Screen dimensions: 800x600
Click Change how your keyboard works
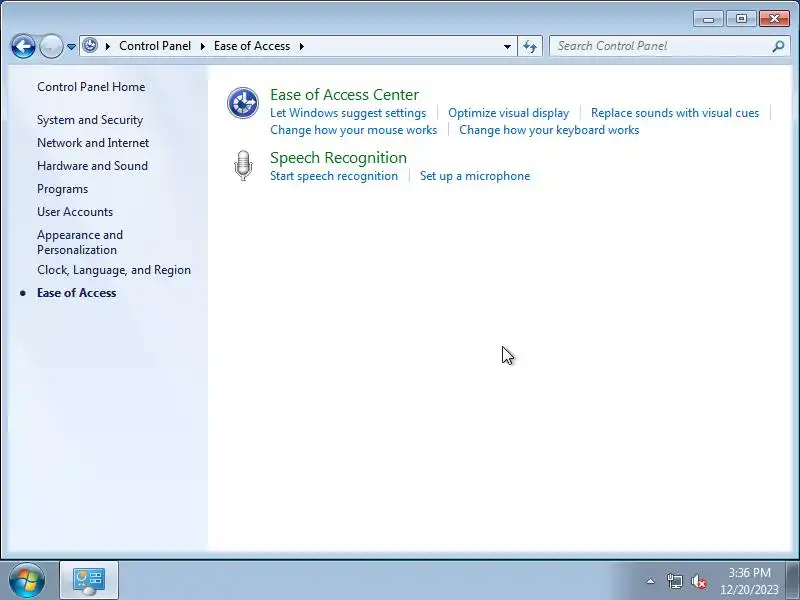549,130
